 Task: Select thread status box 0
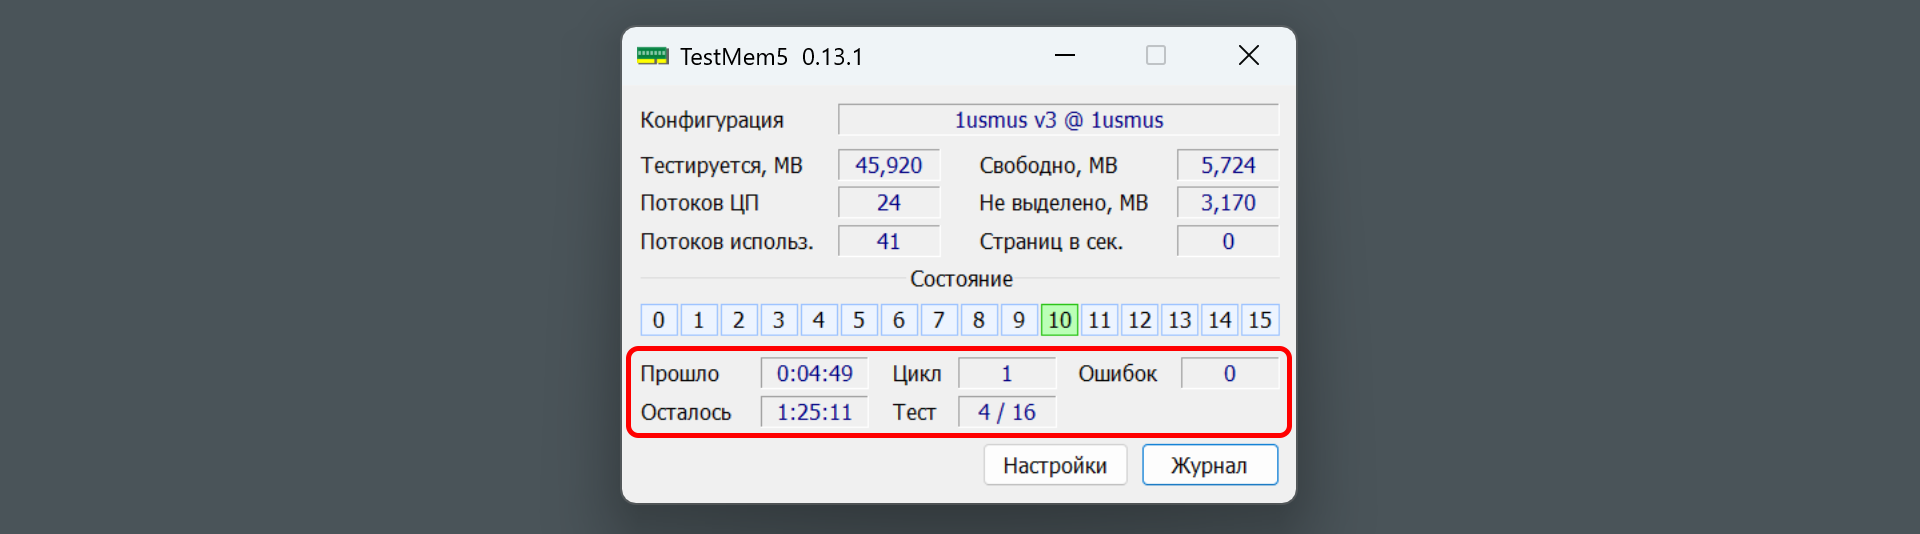click(x=658, y=320)
